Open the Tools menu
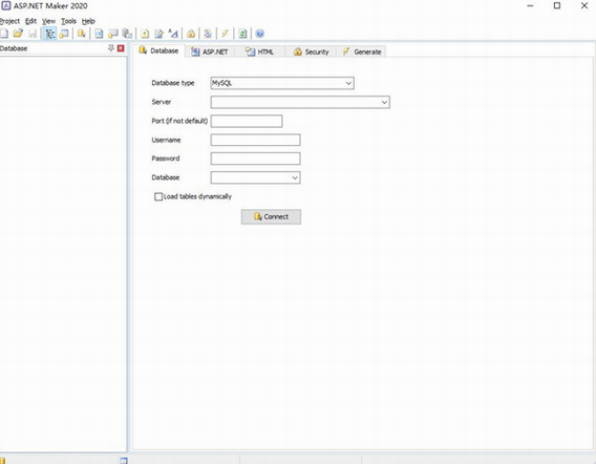This screenshot has height=464, width=596. click(69, 21)
